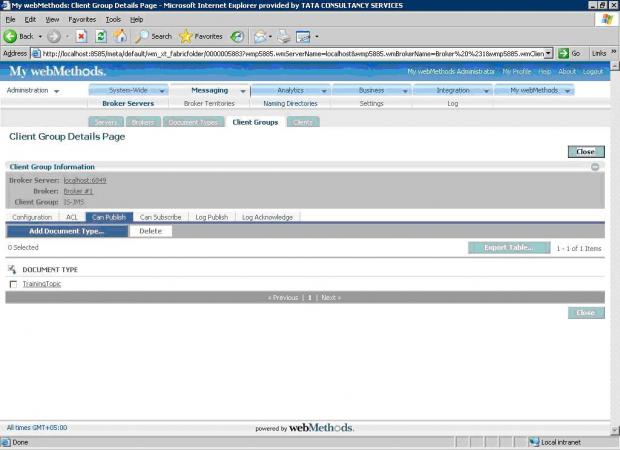Open the Favorites menu
620x450 pixels.
82,19
